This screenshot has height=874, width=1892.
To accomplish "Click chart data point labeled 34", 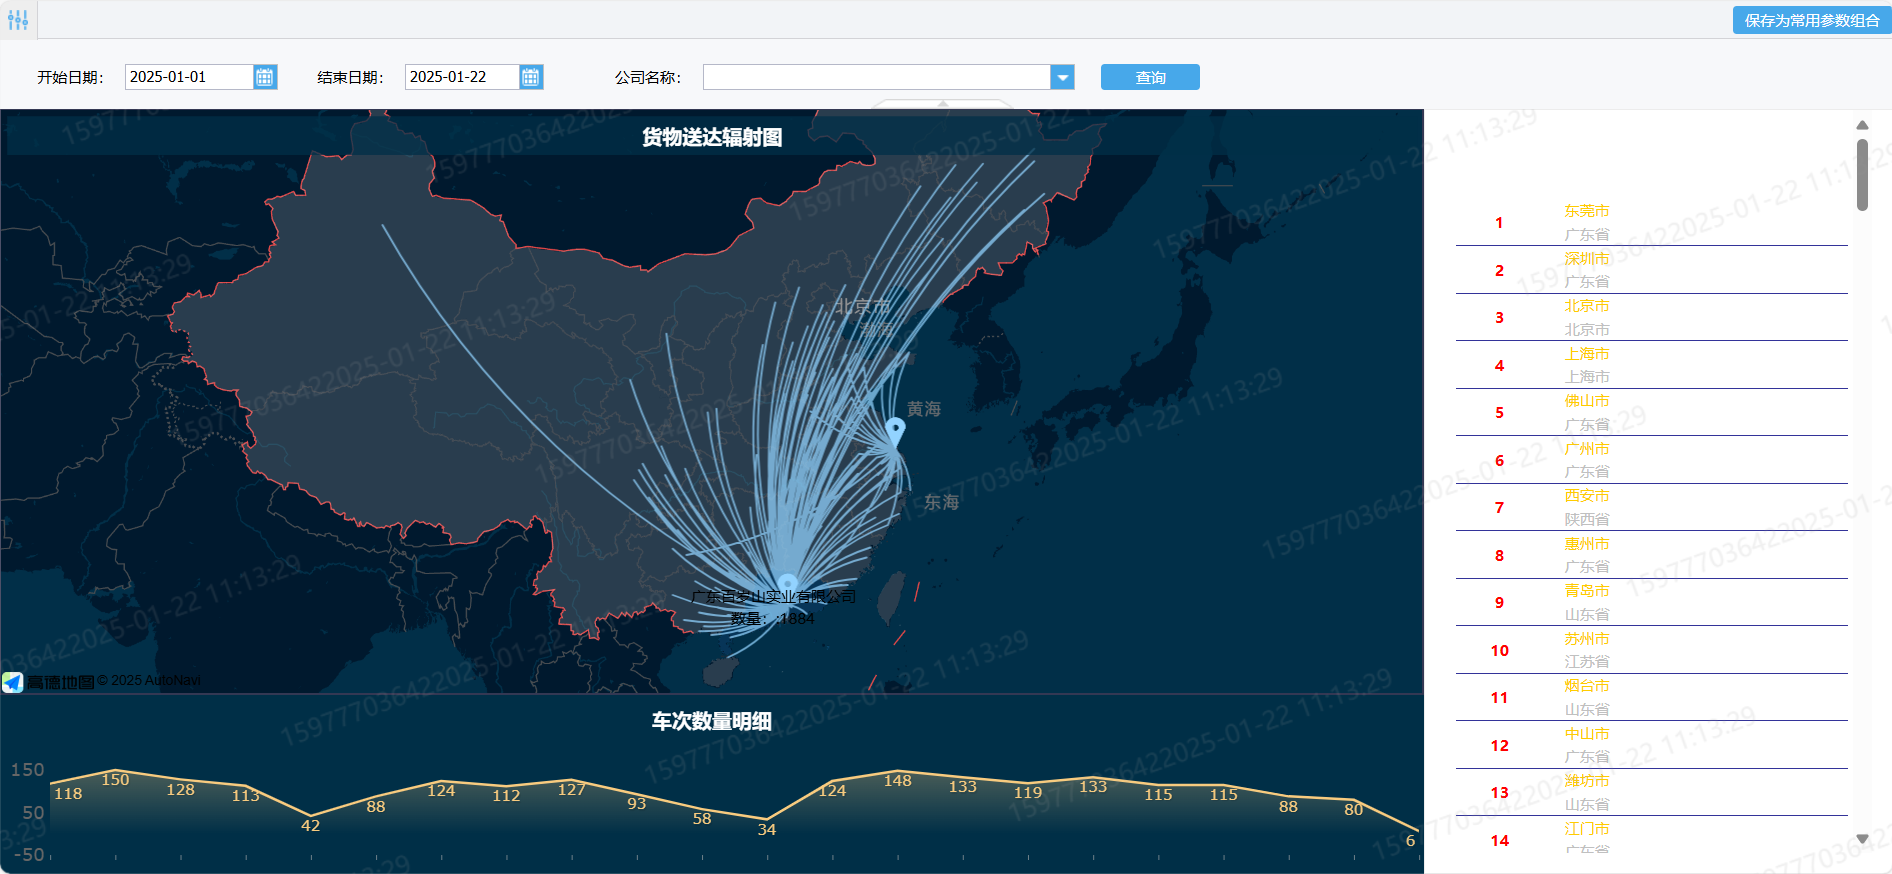I will [767, 830].
